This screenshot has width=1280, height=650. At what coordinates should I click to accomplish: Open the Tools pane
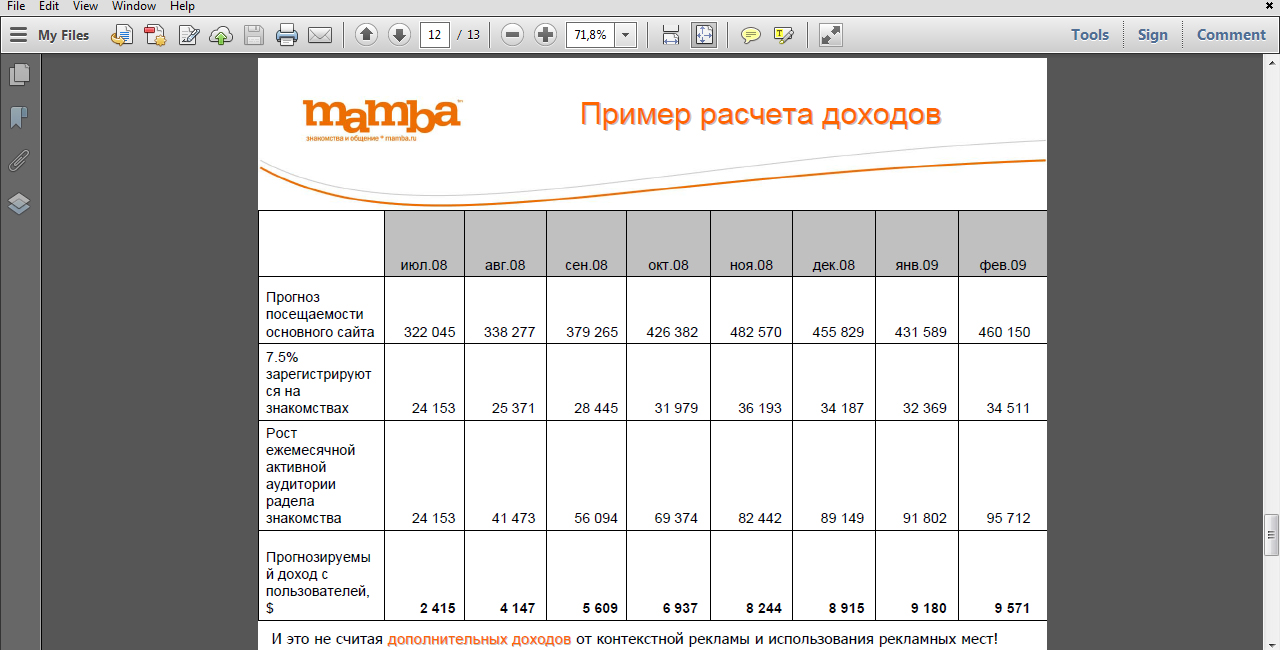point(1089,35)
